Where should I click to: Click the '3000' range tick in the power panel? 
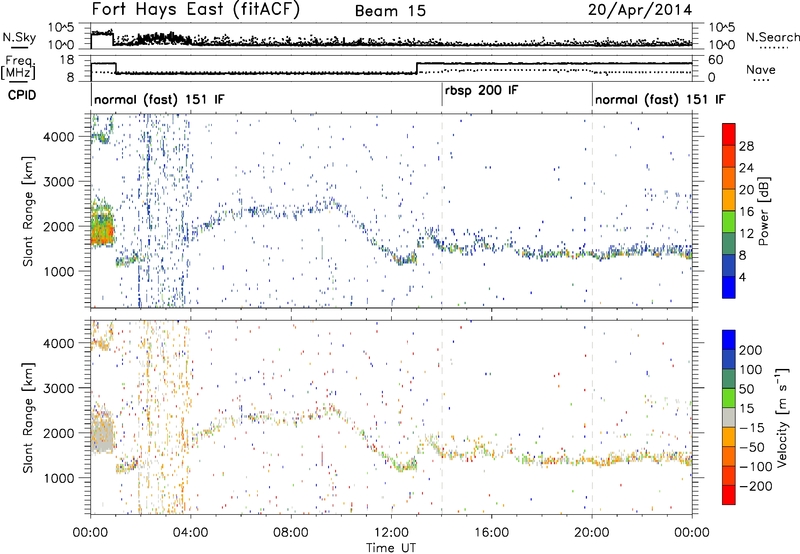tap(58, 182)
